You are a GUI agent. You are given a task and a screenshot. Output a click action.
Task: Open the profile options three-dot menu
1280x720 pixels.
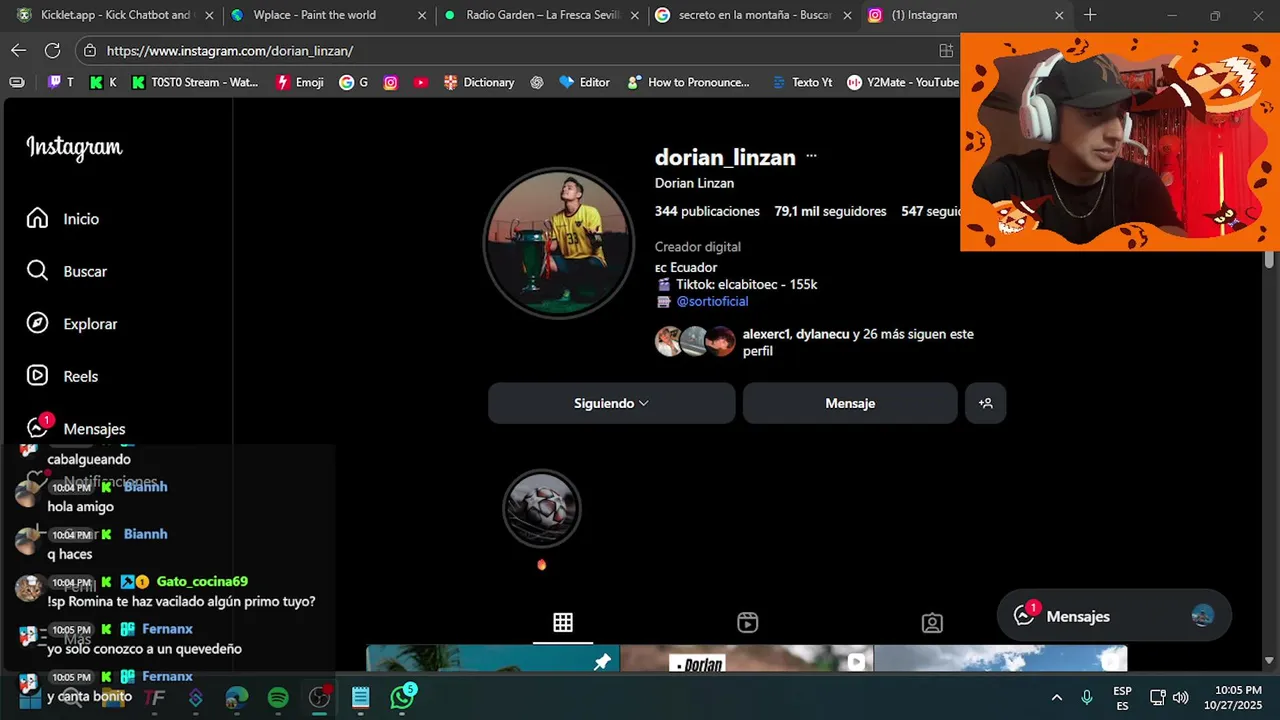point(811,156)
